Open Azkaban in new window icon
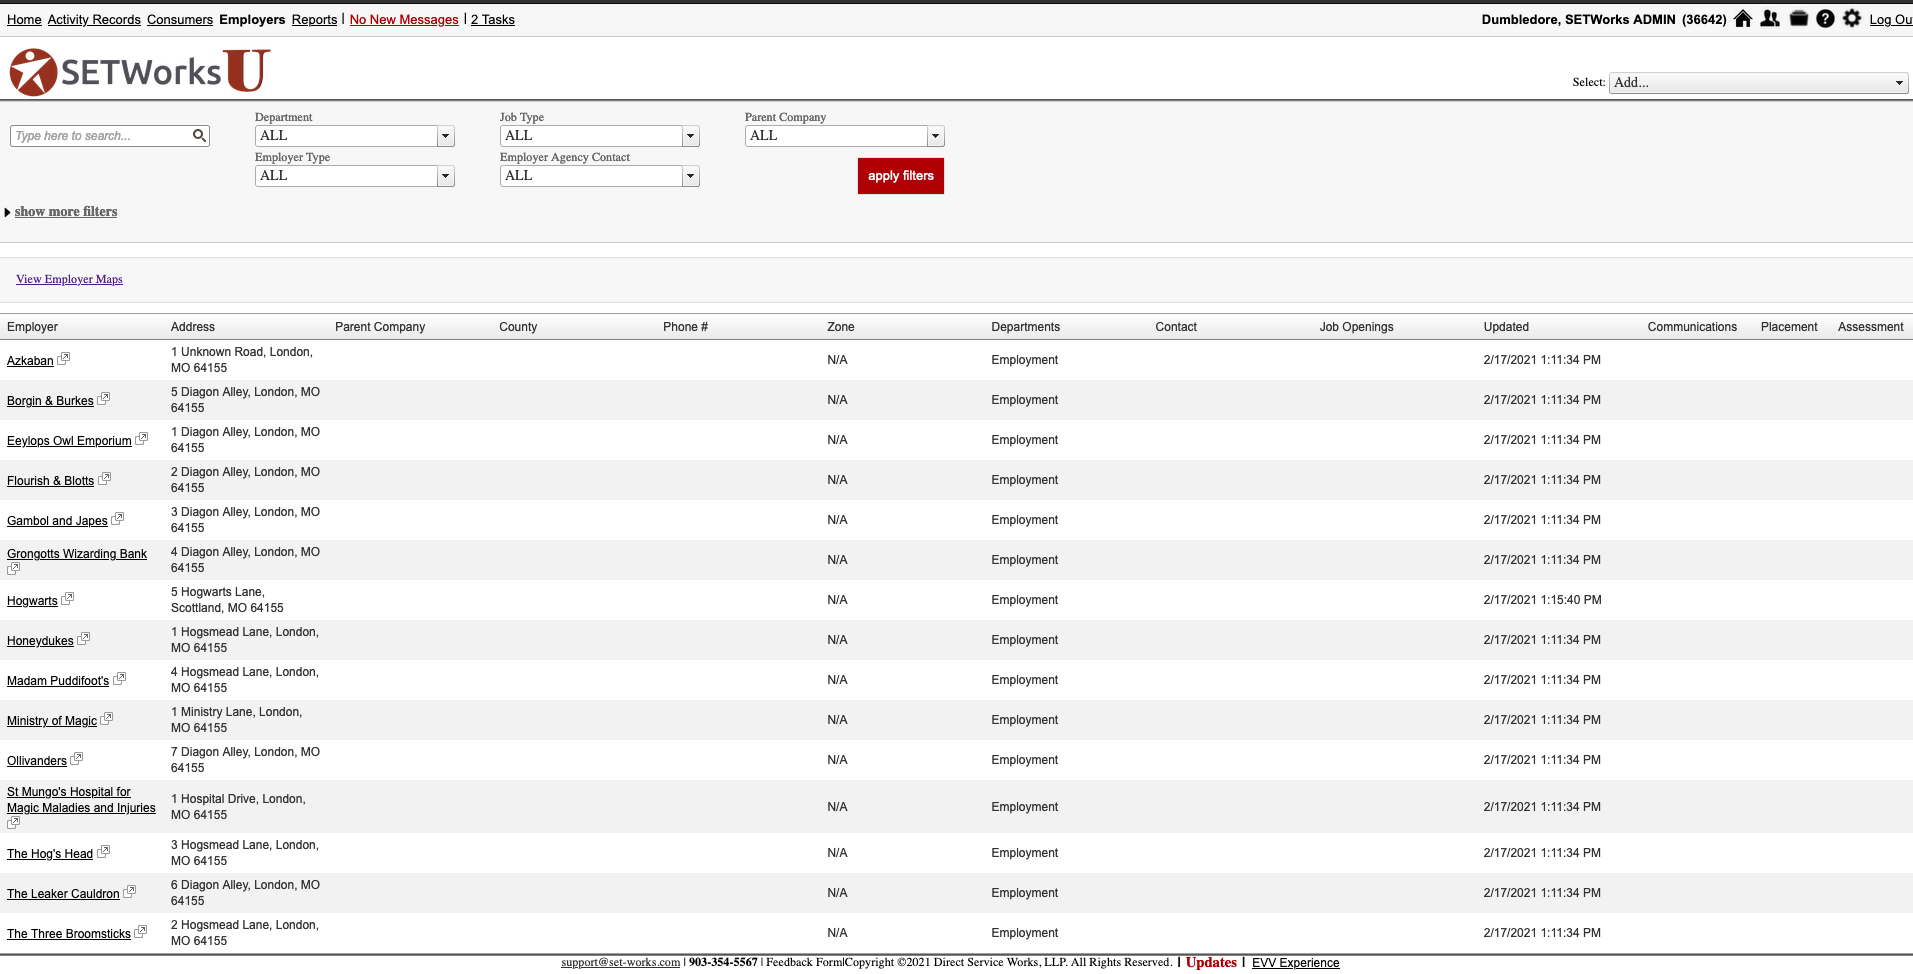The image size is (1913, 974). tap(64, 358)
